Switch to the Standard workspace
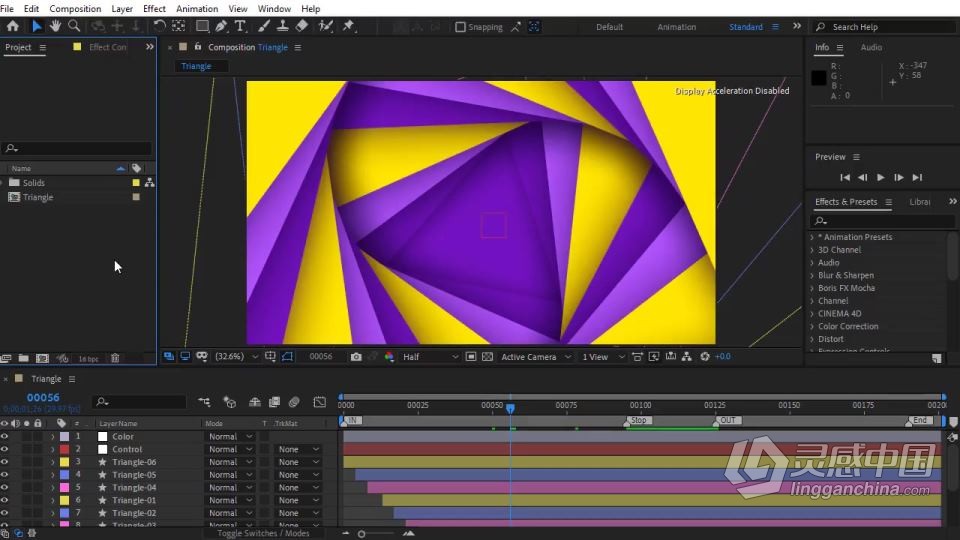This screenshot has width=960, height=540. tap(746, 27)
